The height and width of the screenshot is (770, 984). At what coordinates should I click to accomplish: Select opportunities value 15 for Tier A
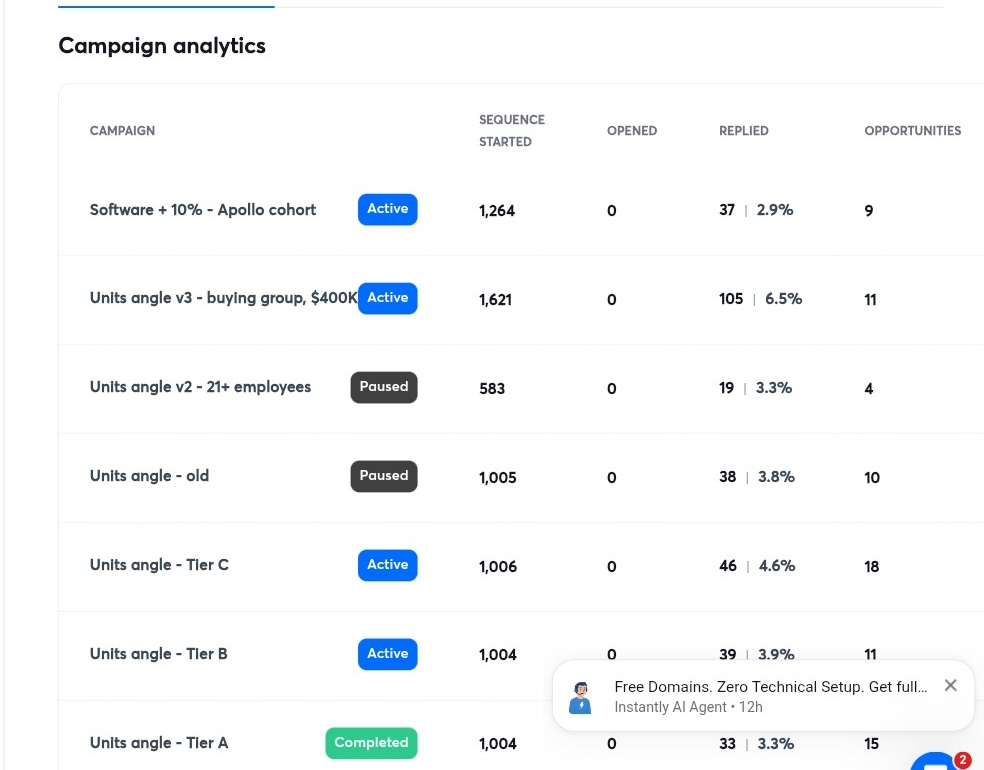point(872,744)
